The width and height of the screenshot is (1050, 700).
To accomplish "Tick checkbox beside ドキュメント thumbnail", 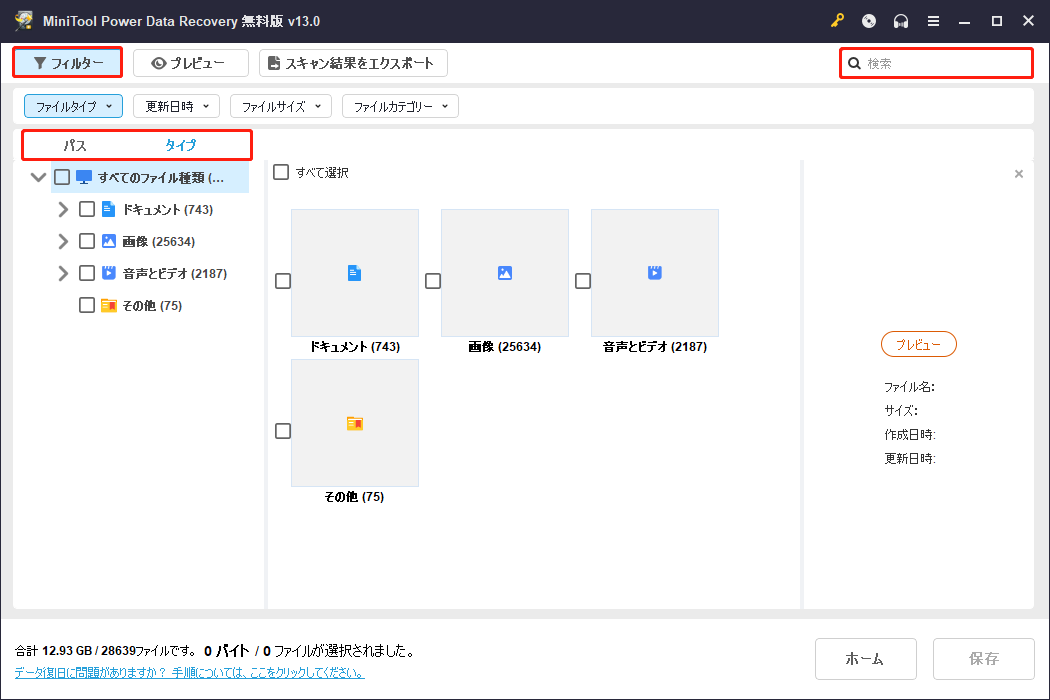I will pos(283,281).
